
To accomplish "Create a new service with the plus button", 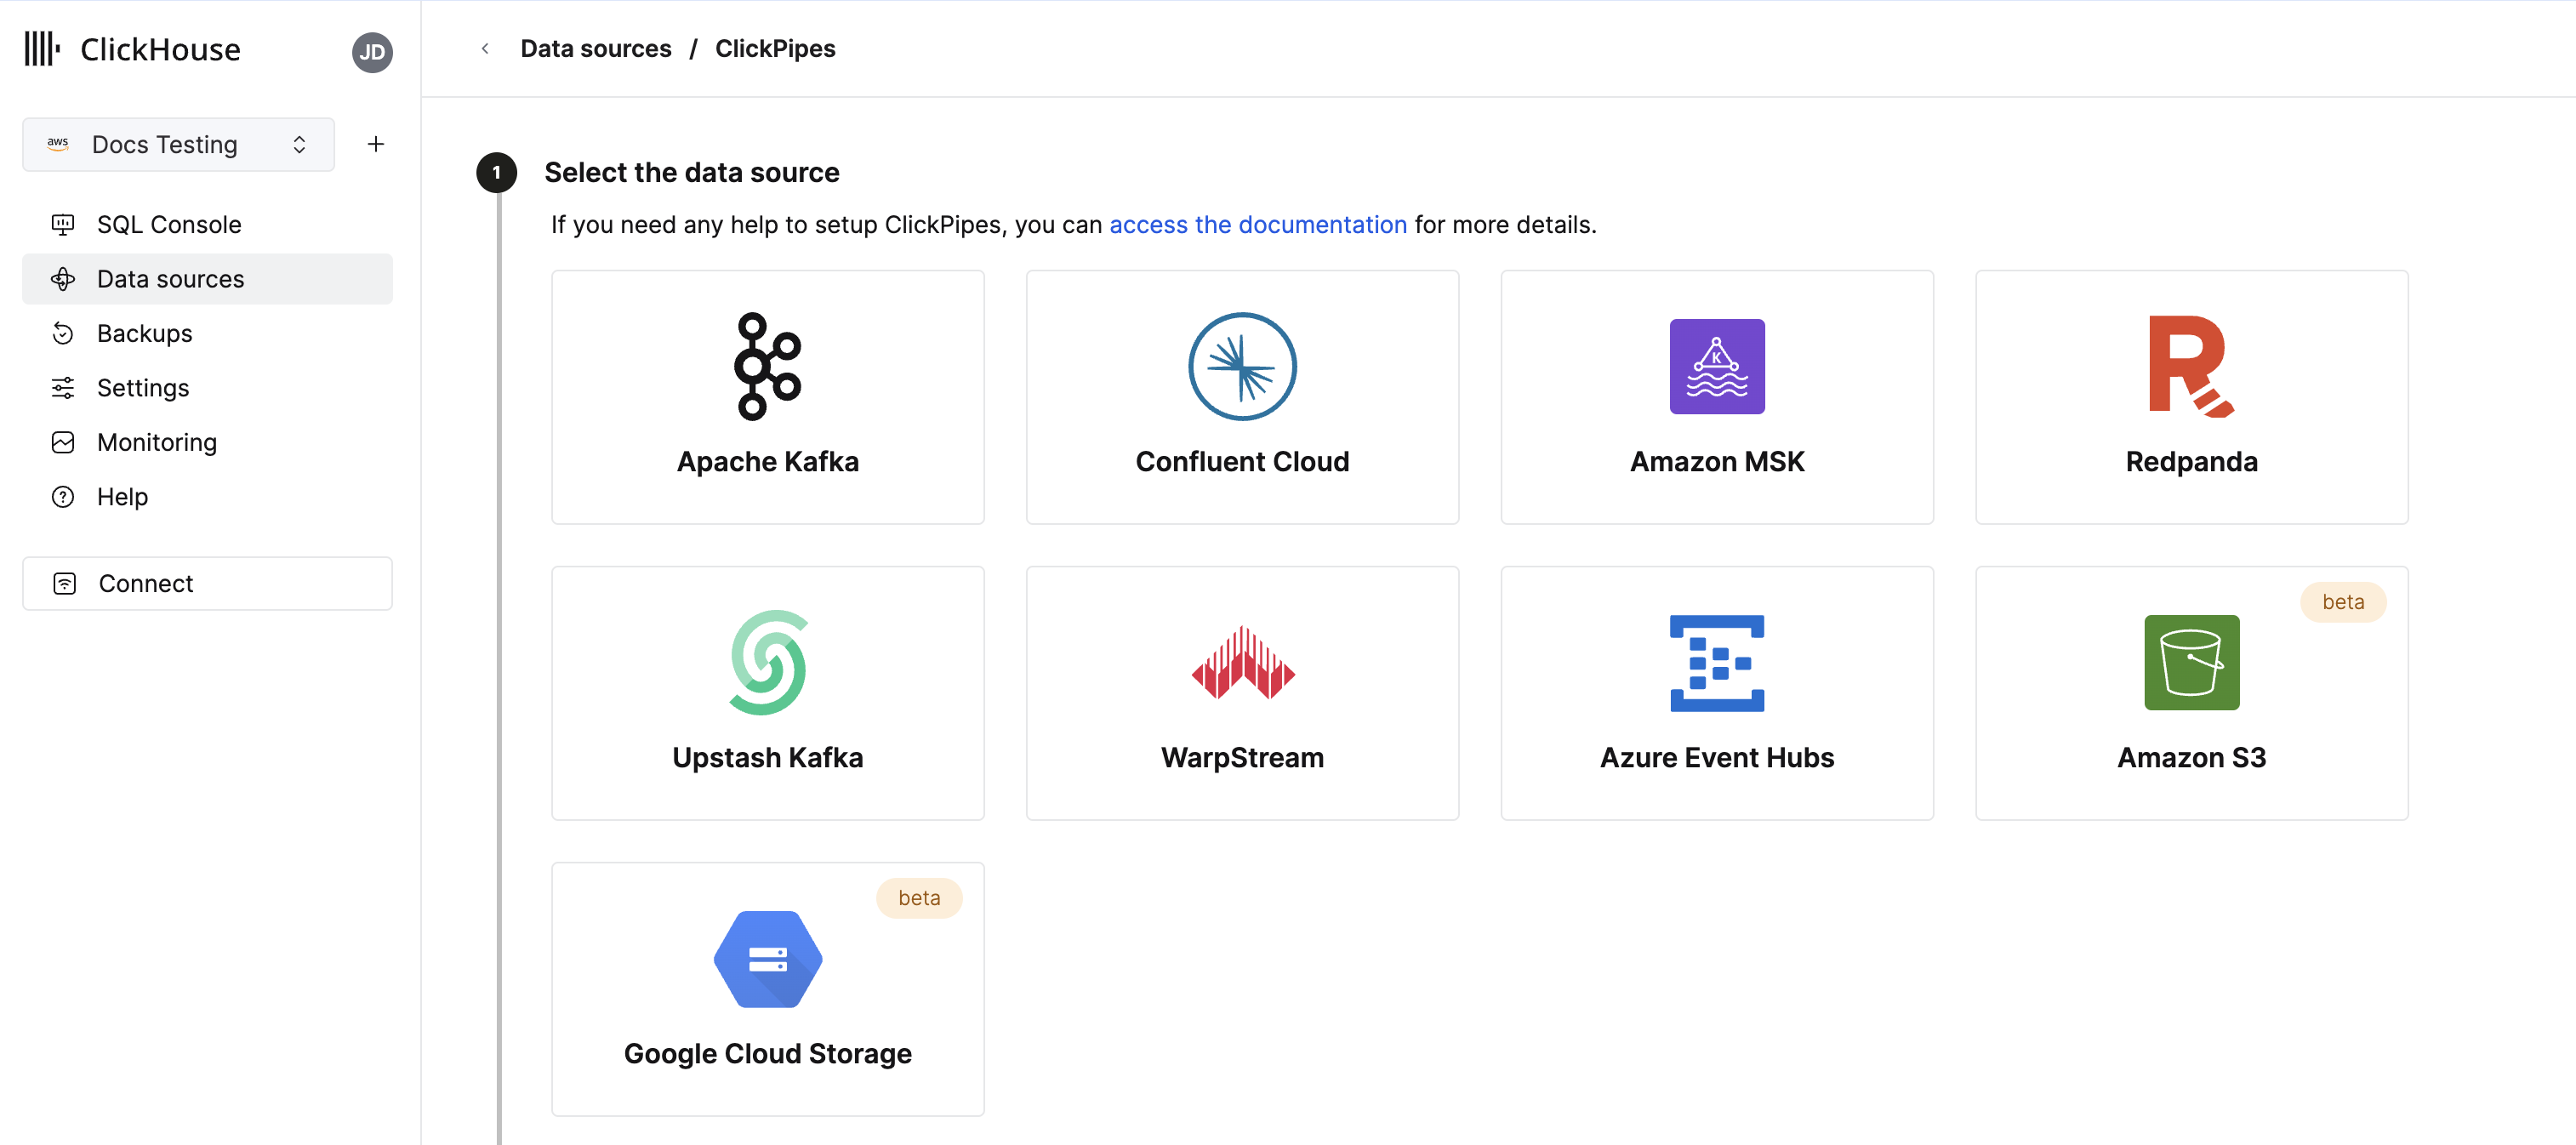I will pyautogui.click(x=375, y=143).
